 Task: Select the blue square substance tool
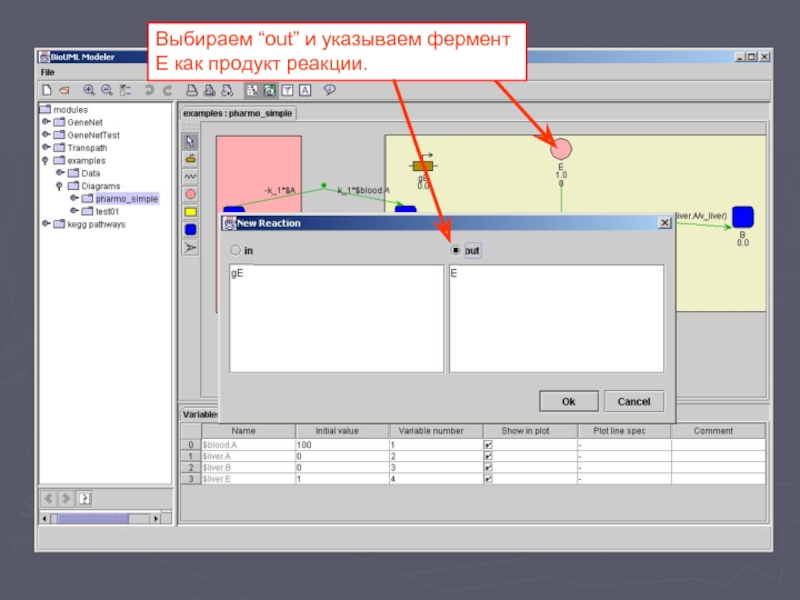click(190, 230)
